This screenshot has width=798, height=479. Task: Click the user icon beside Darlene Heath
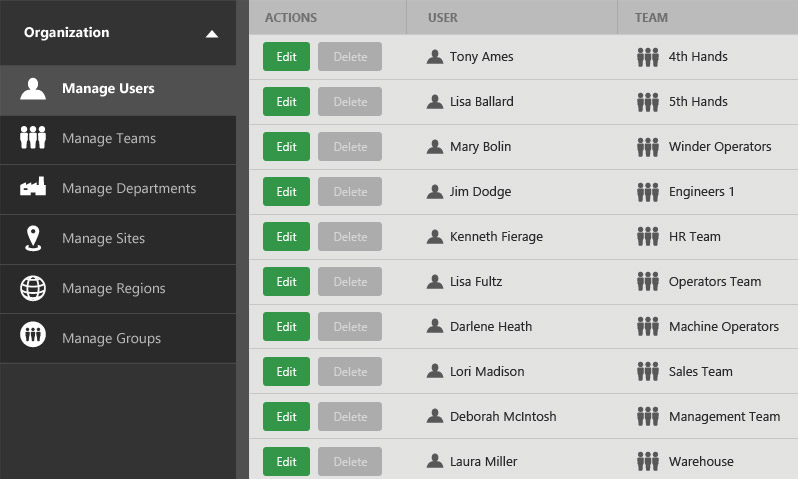click(x=434, y=327)
